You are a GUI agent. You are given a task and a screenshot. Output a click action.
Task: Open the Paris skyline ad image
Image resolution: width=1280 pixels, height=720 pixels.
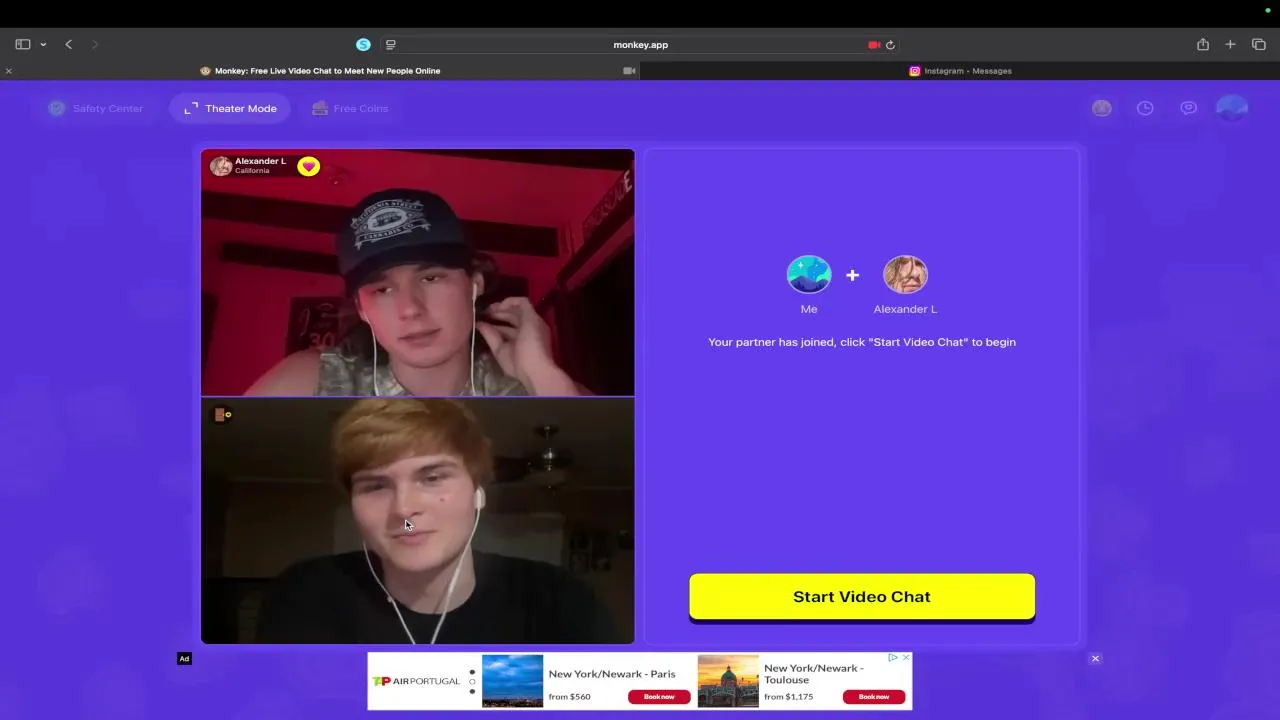click(512, 681)
